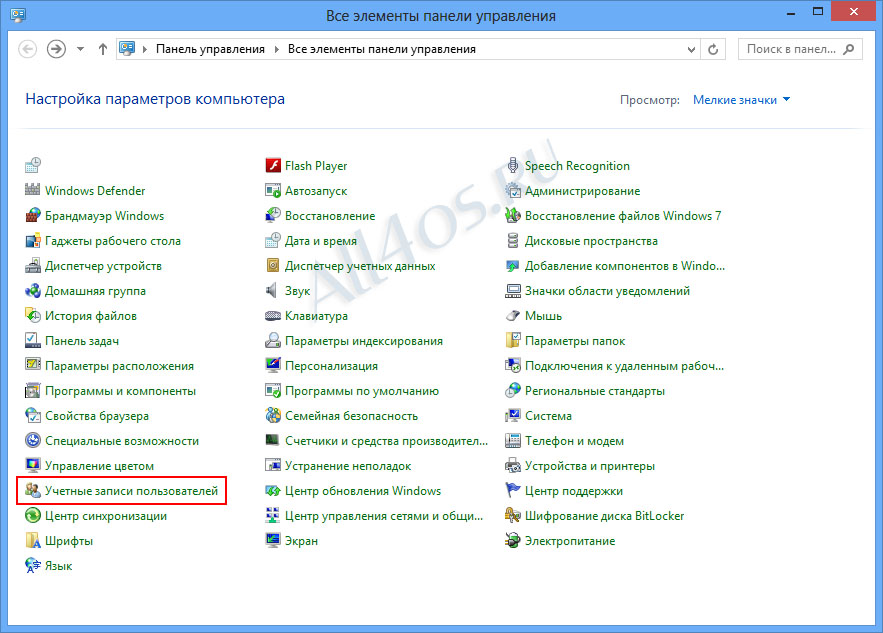Click the Дисковые пространства icon

click(513, 240)
